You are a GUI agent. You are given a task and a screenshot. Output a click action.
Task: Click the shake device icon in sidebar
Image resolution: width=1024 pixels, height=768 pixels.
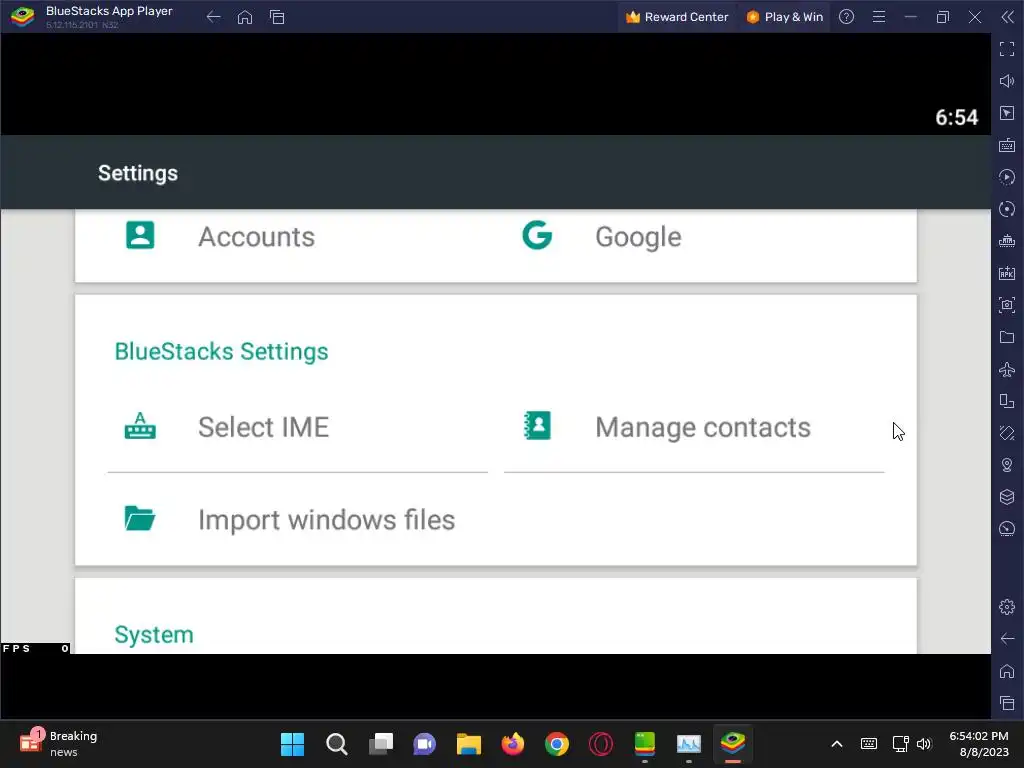click(x=1007, y=433)
